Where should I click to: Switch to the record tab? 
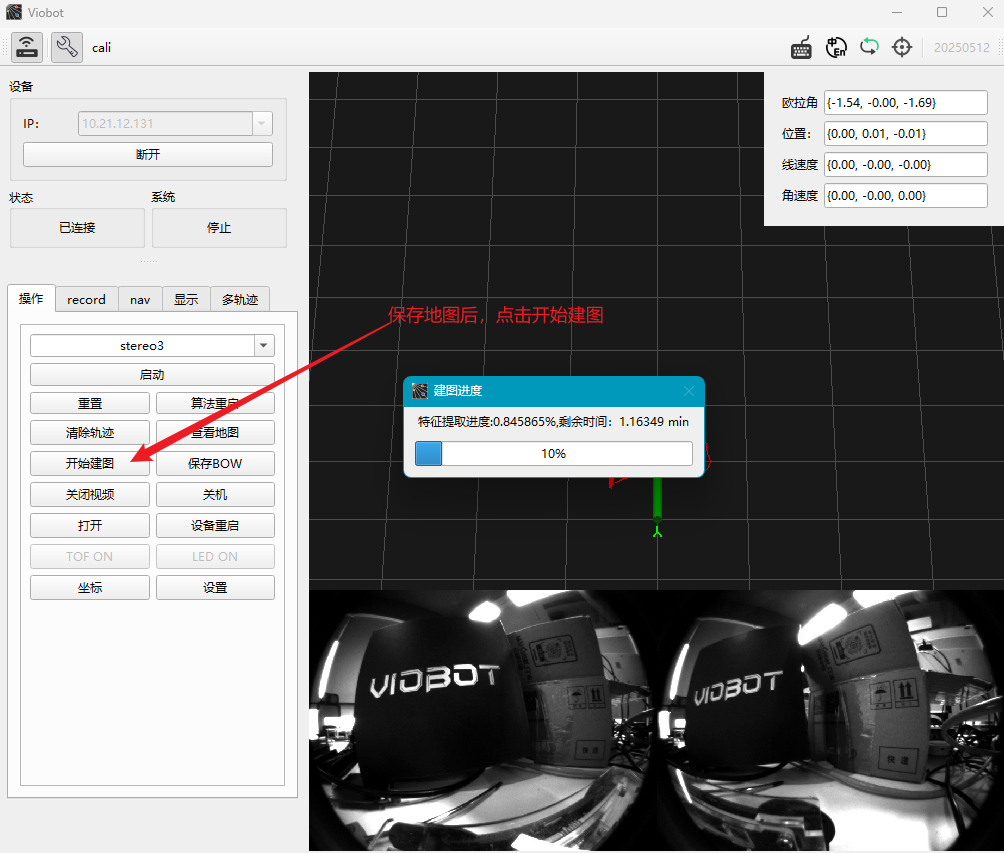pos(86,300)
